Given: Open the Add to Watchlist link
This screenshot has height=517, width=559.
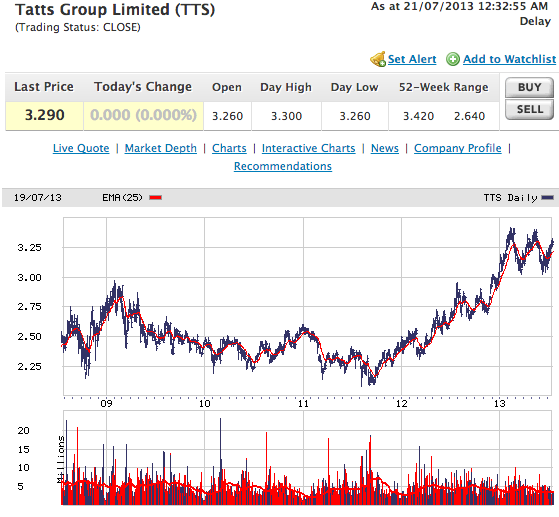Looking at the screenshot, I should 509,59.
